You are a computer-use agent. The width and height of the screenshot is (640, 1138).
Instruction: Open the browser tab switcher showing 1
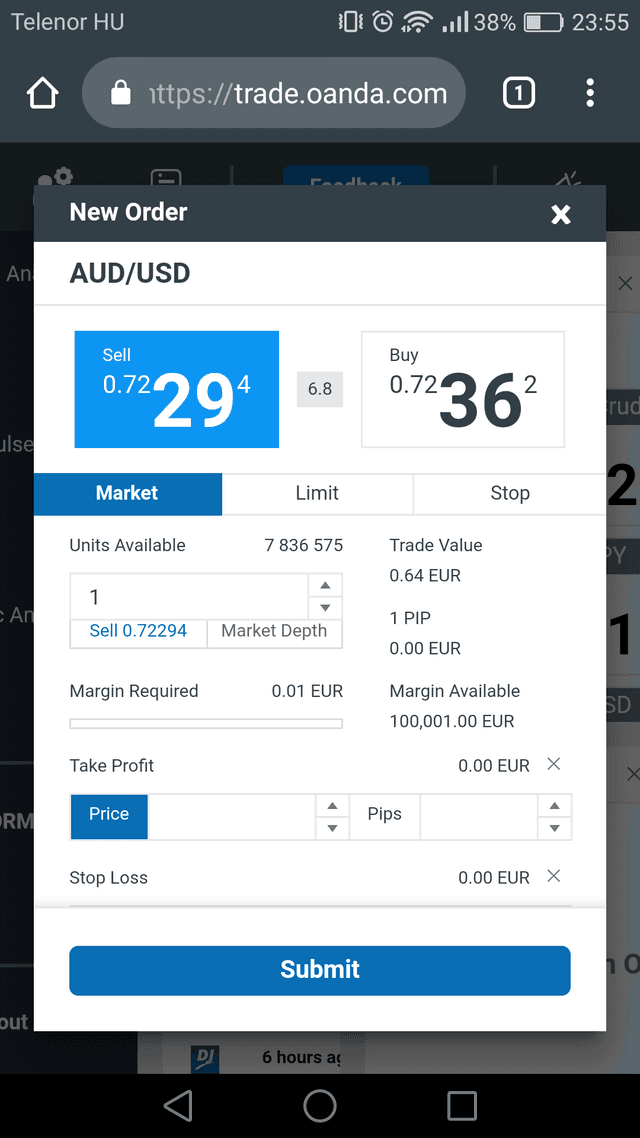click(519, 92)
